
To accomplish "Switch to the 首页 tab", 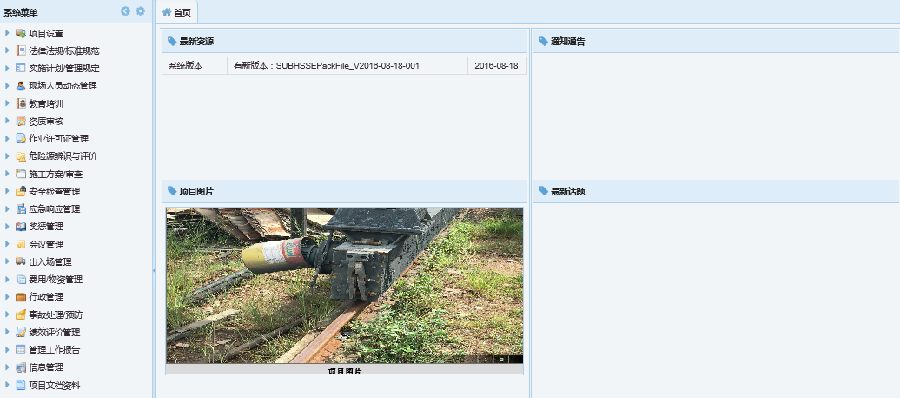I will tap(177, 12).
